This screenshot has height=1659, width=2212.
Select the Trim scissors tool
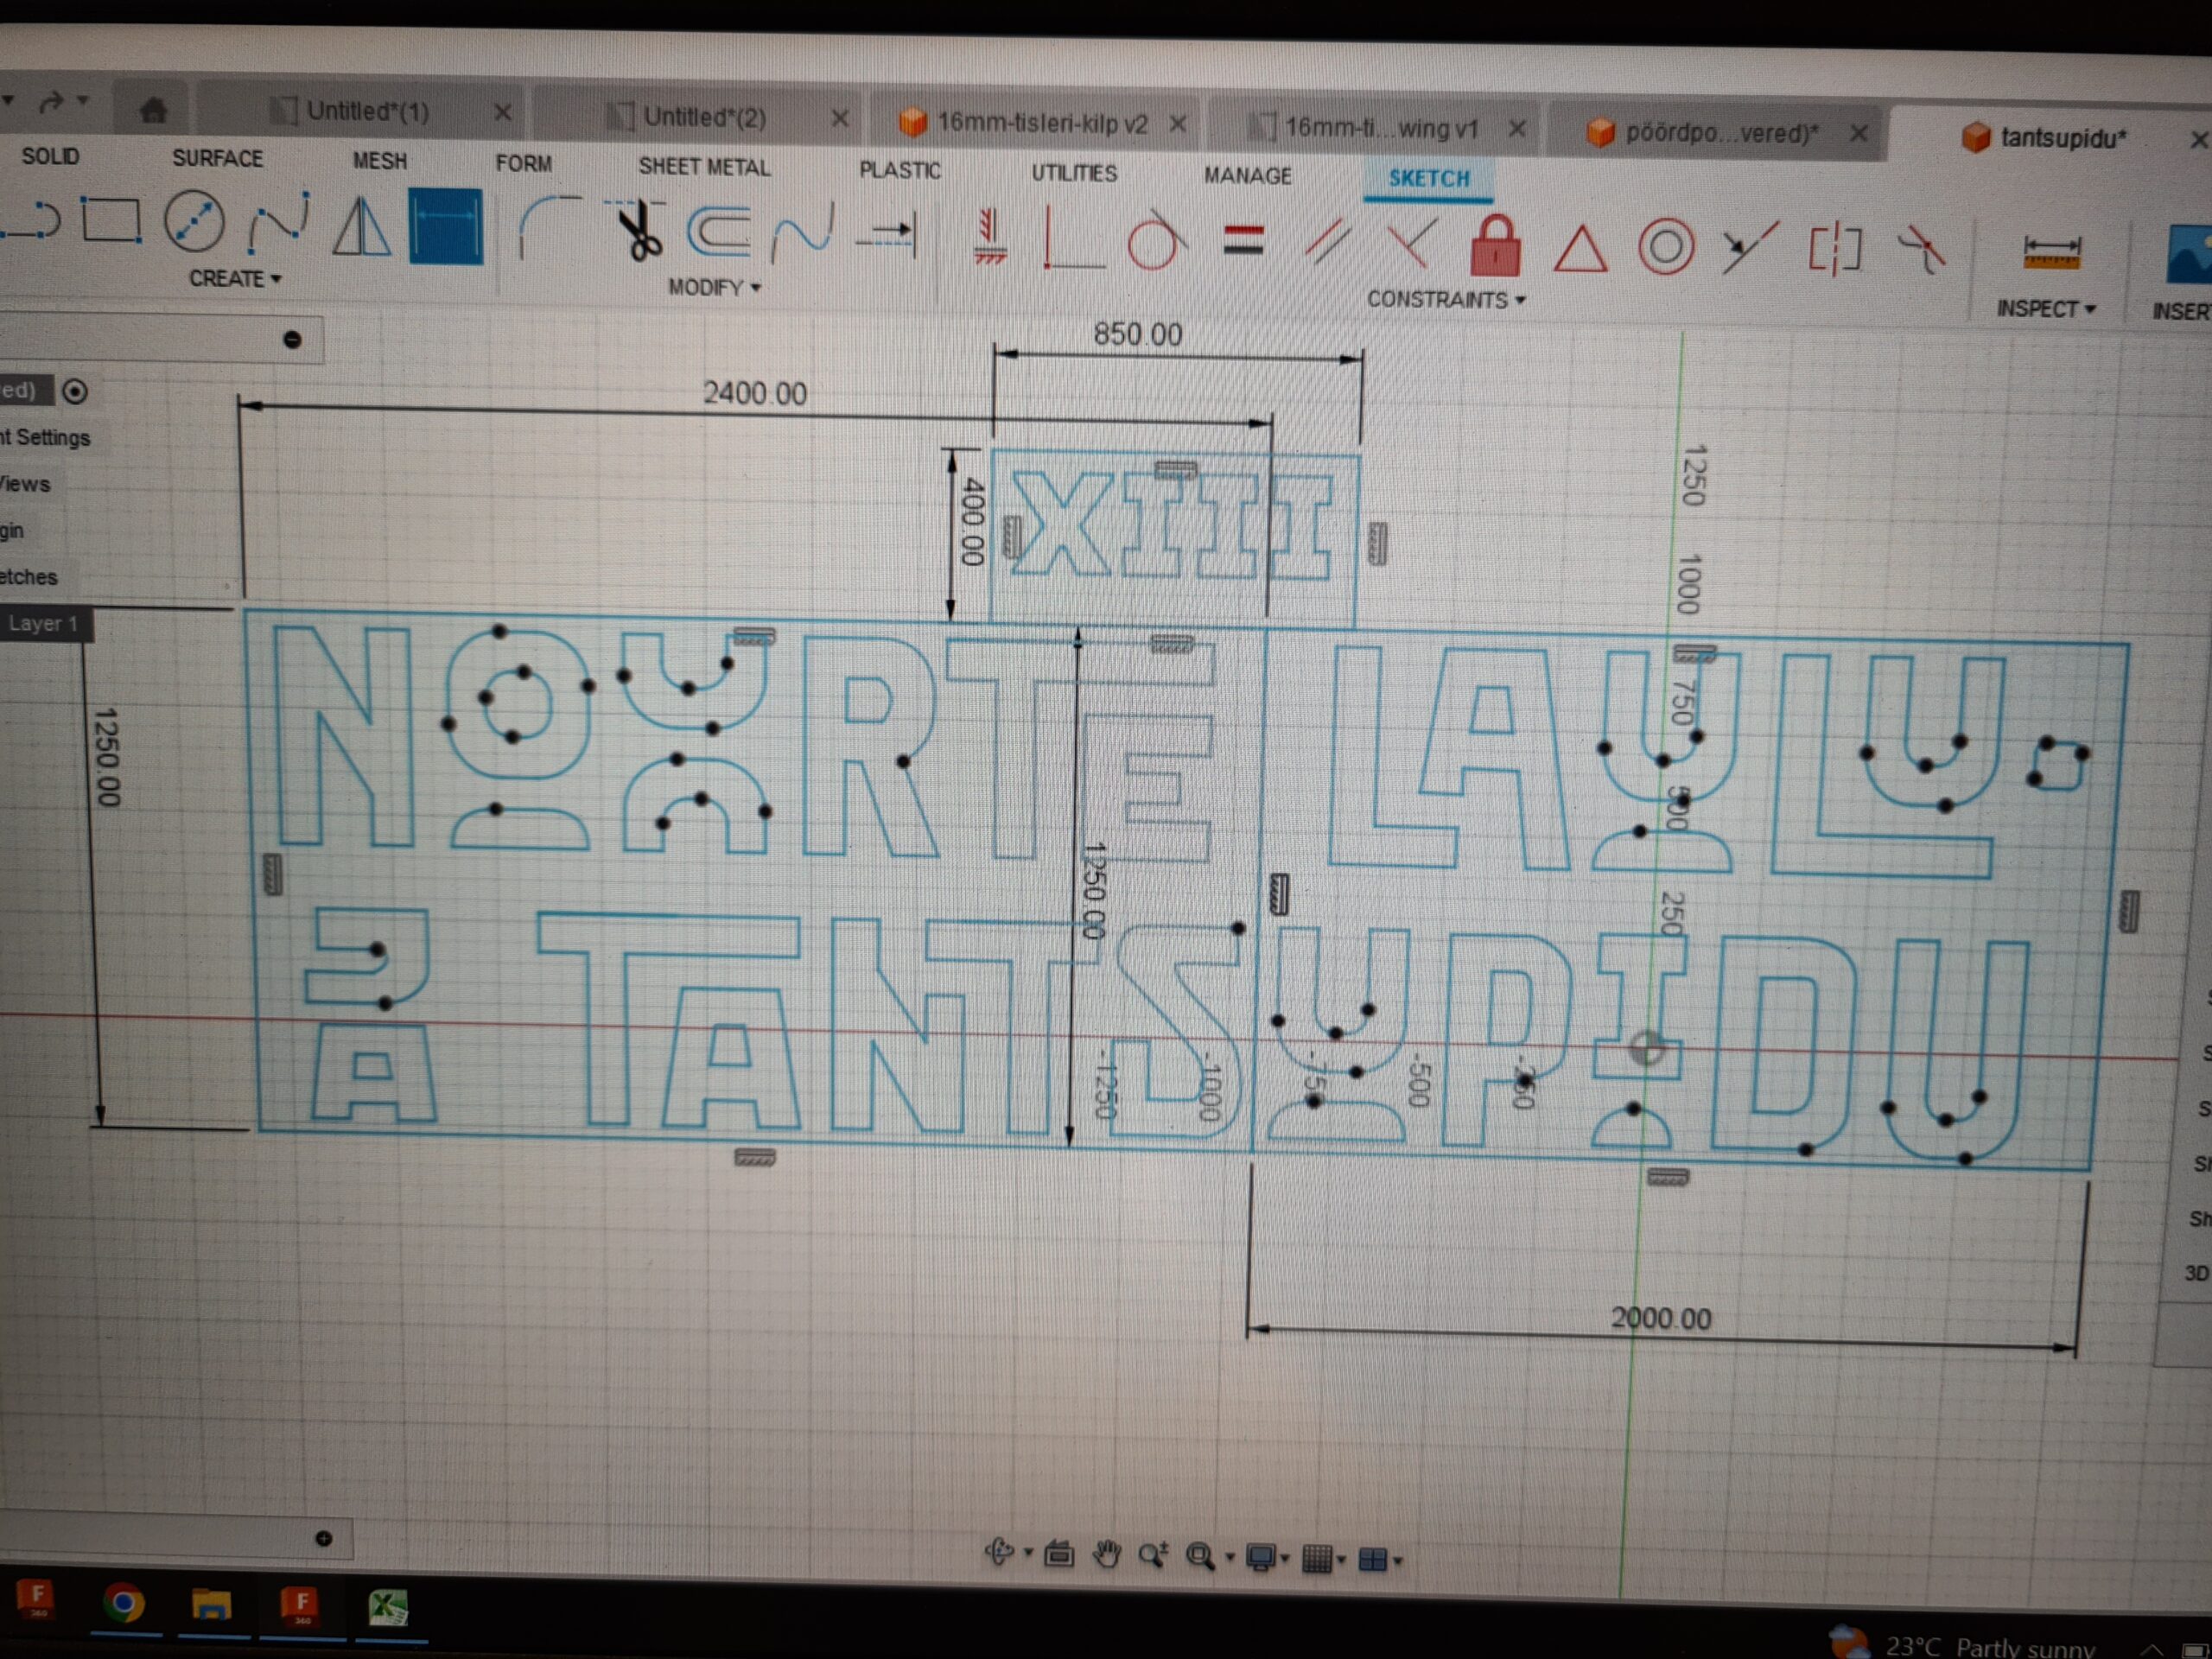click(640, 232)
